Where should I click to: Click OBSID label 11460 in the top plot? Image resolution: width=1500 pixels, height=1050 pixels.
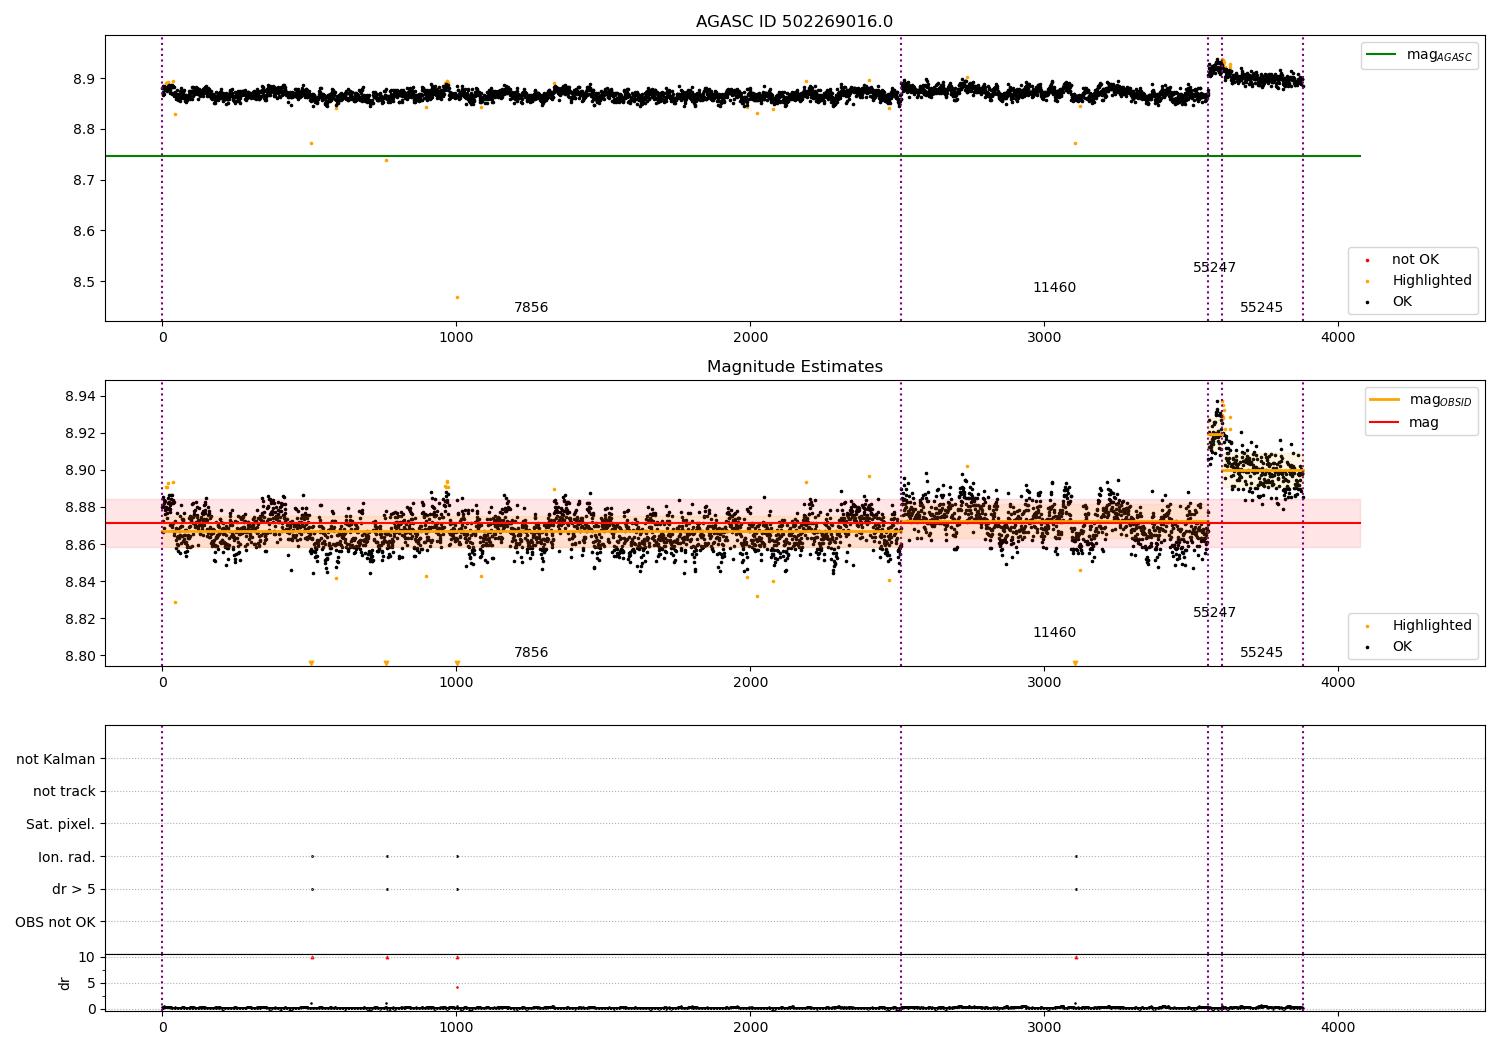[x=1054, y=288]
